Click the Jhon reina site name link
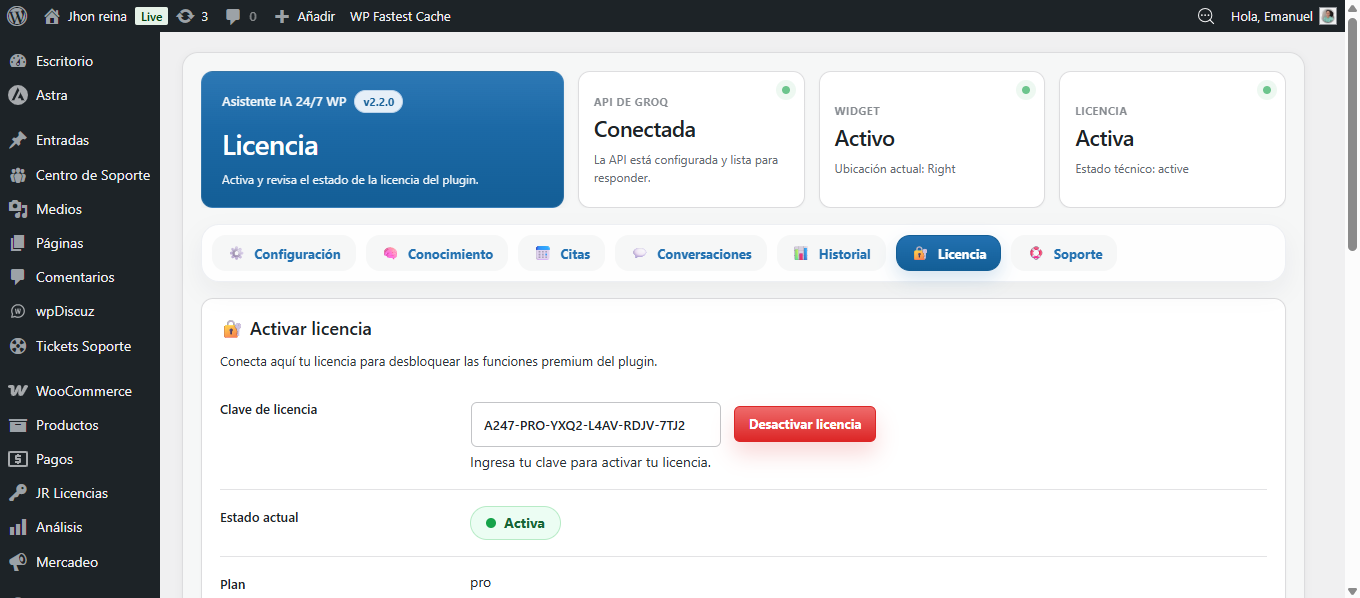 tap(97, 16)
